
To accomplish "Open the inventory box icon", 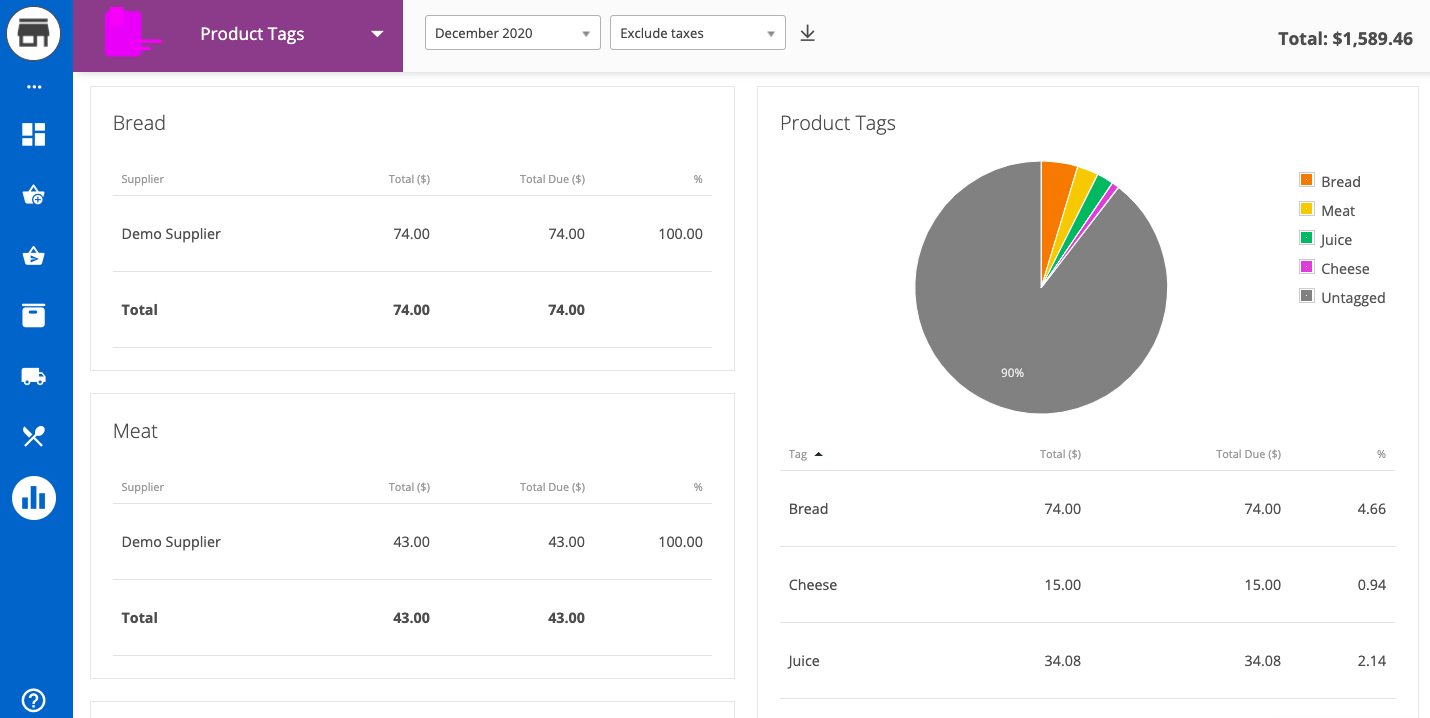I will pos(34,316).
